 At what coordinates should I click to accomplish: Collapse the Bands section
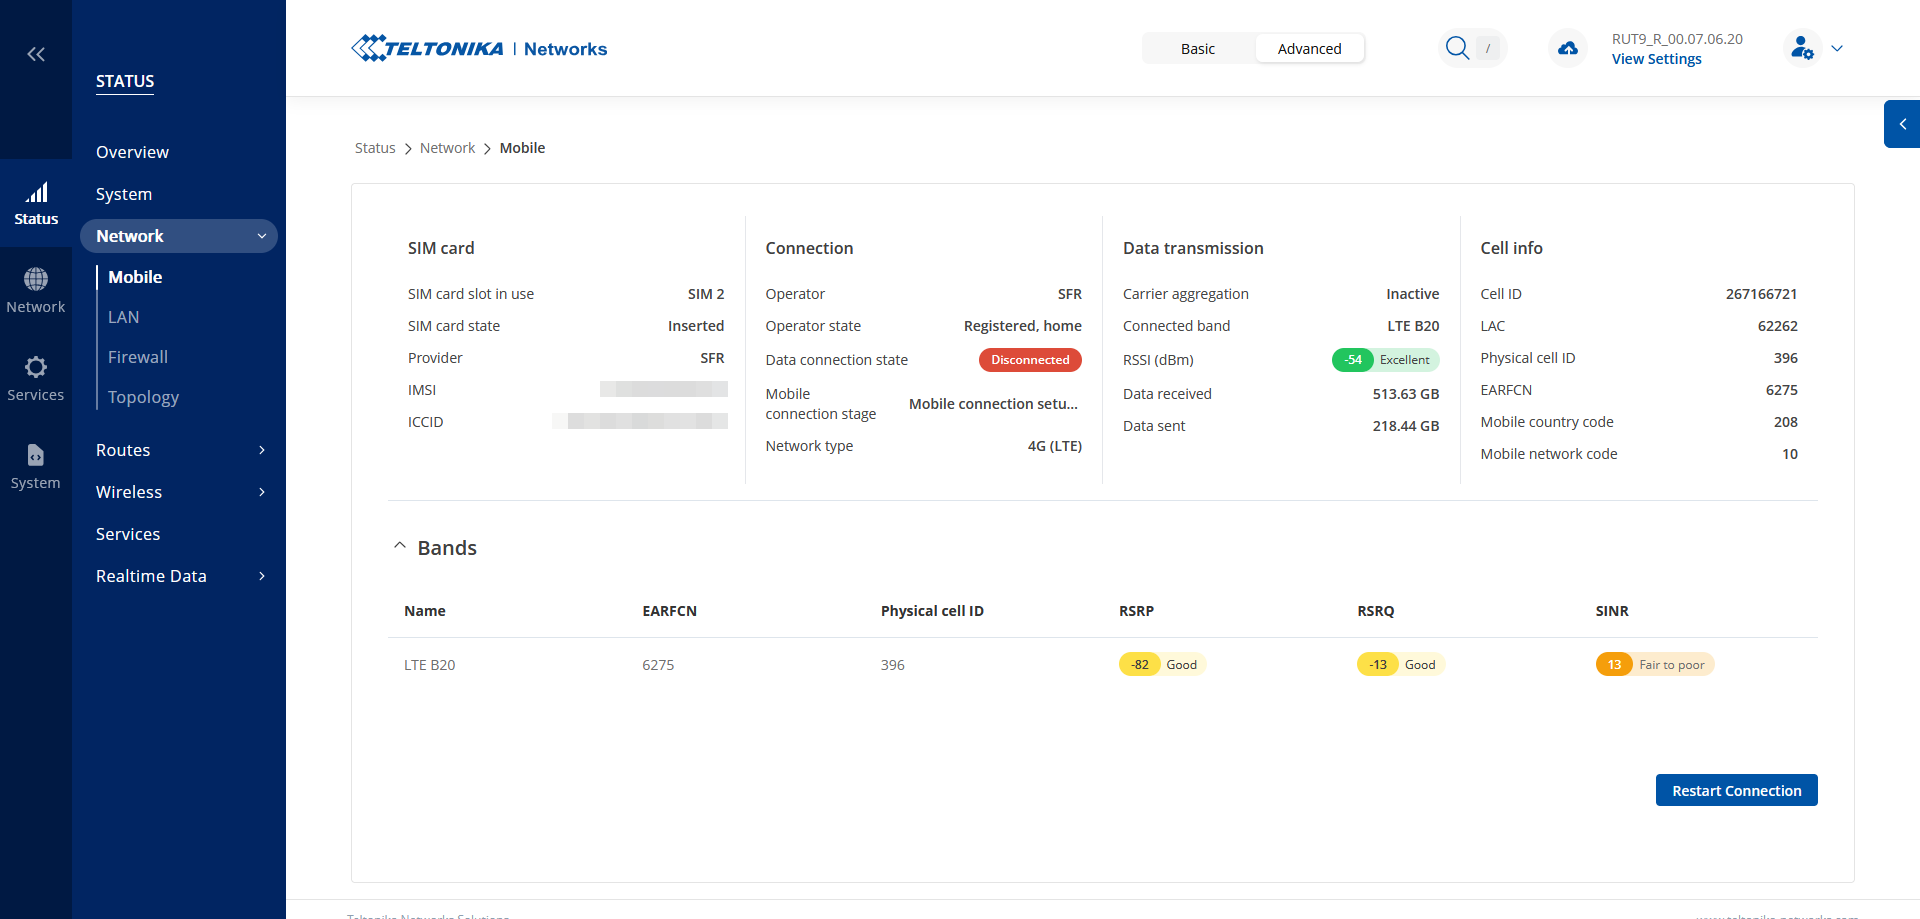[x=400, y=547]
